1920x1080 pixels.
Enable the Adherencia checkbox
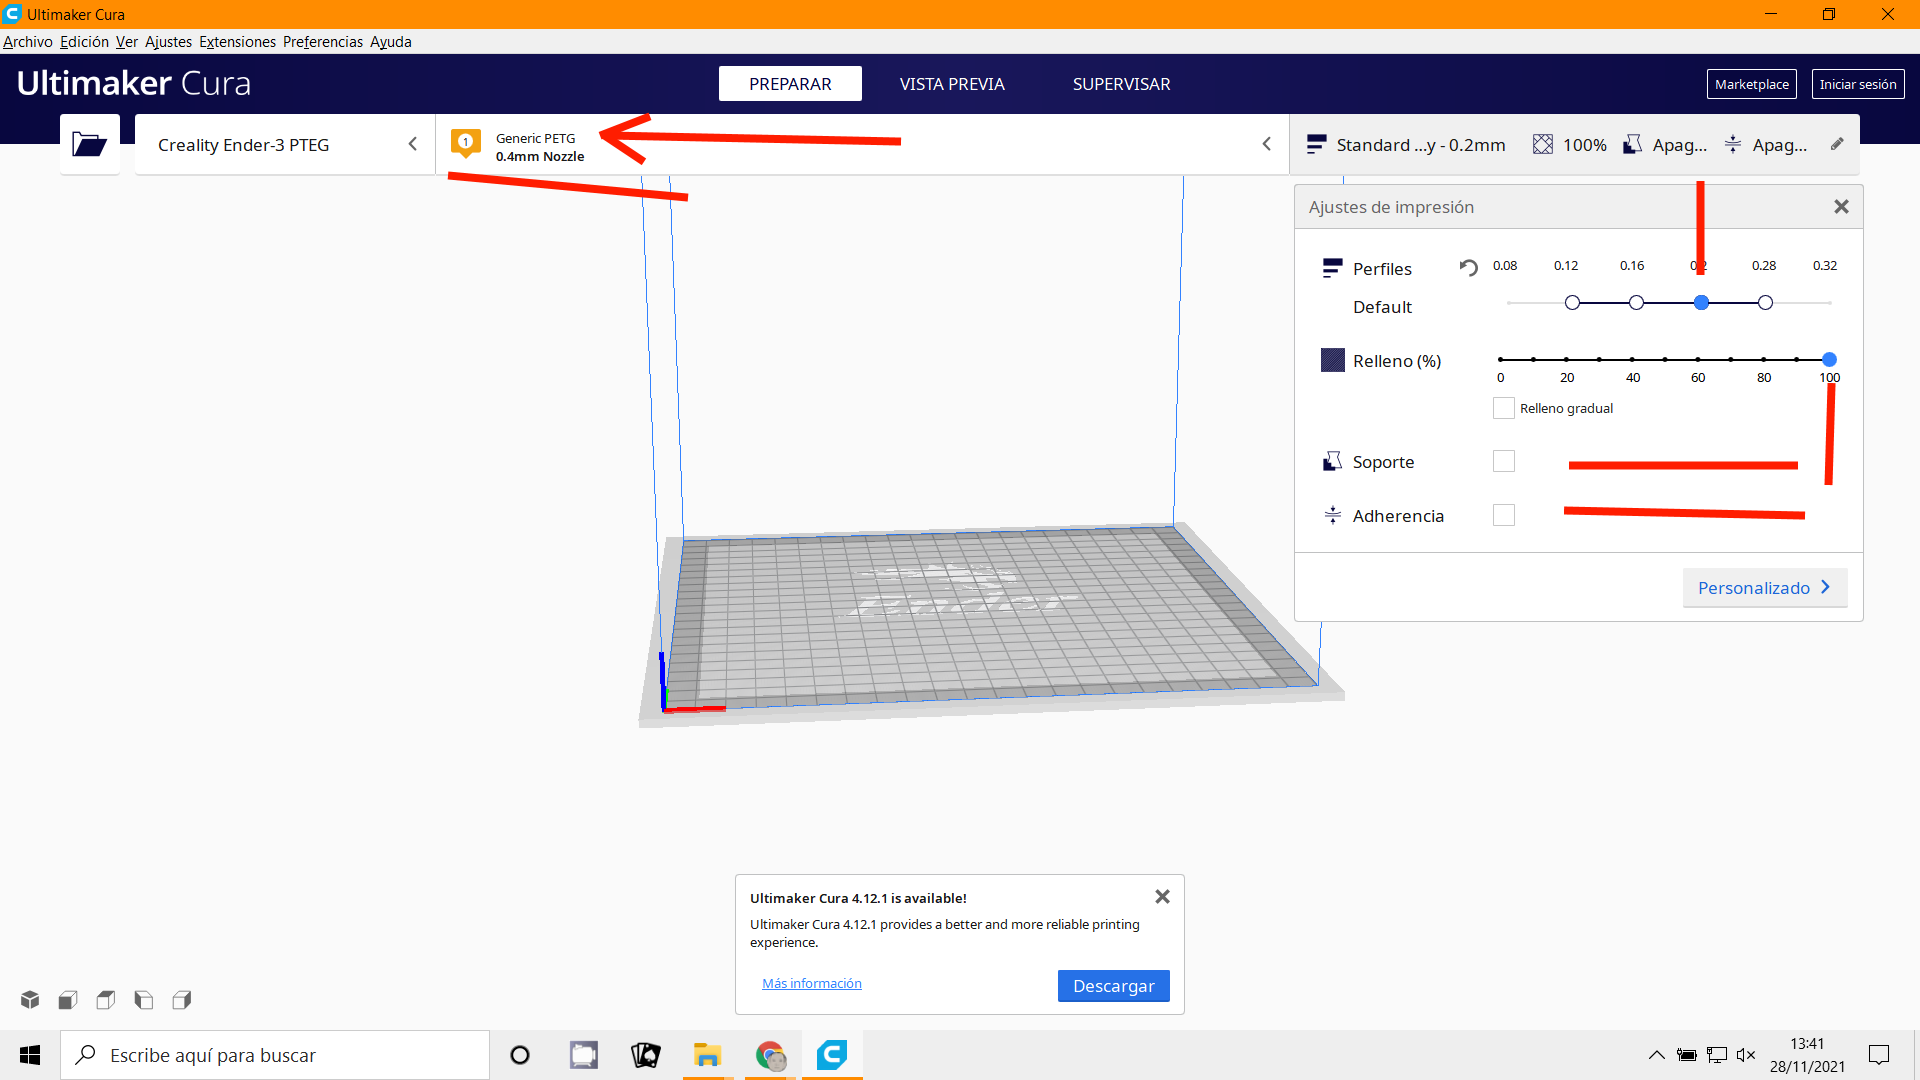click(x=1503, y=515)
